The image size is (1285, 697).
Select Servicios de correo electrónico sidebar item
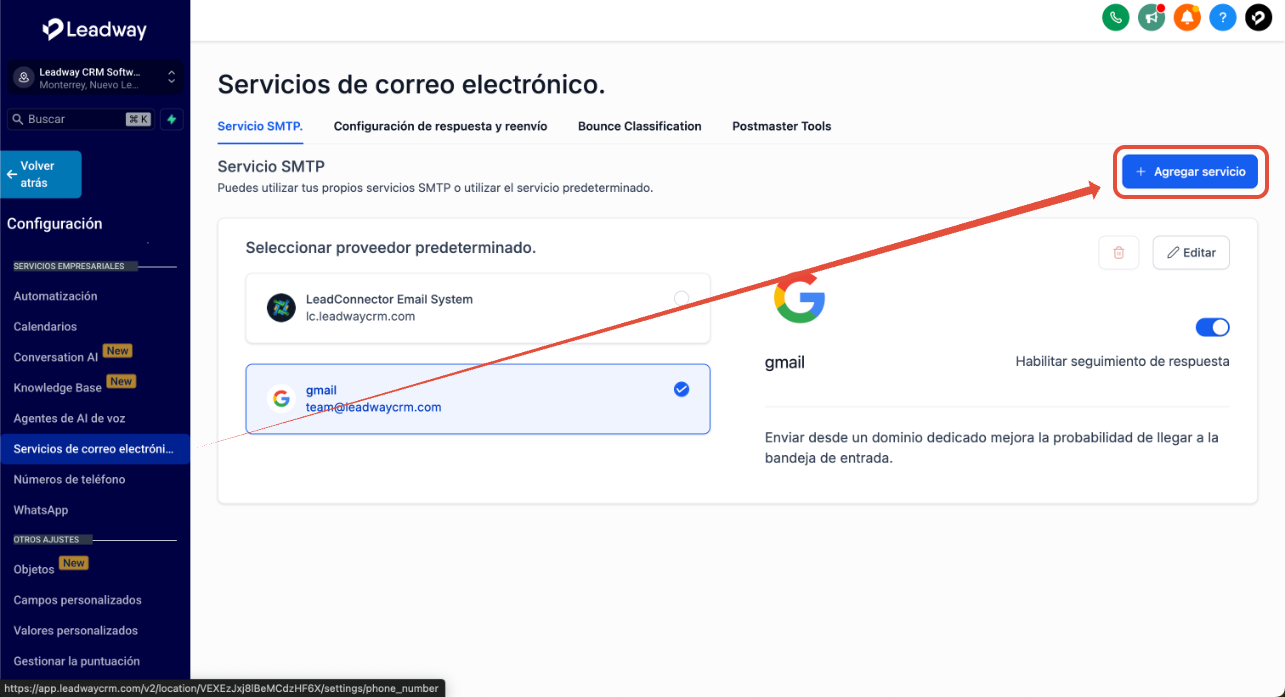coord(94,449)
